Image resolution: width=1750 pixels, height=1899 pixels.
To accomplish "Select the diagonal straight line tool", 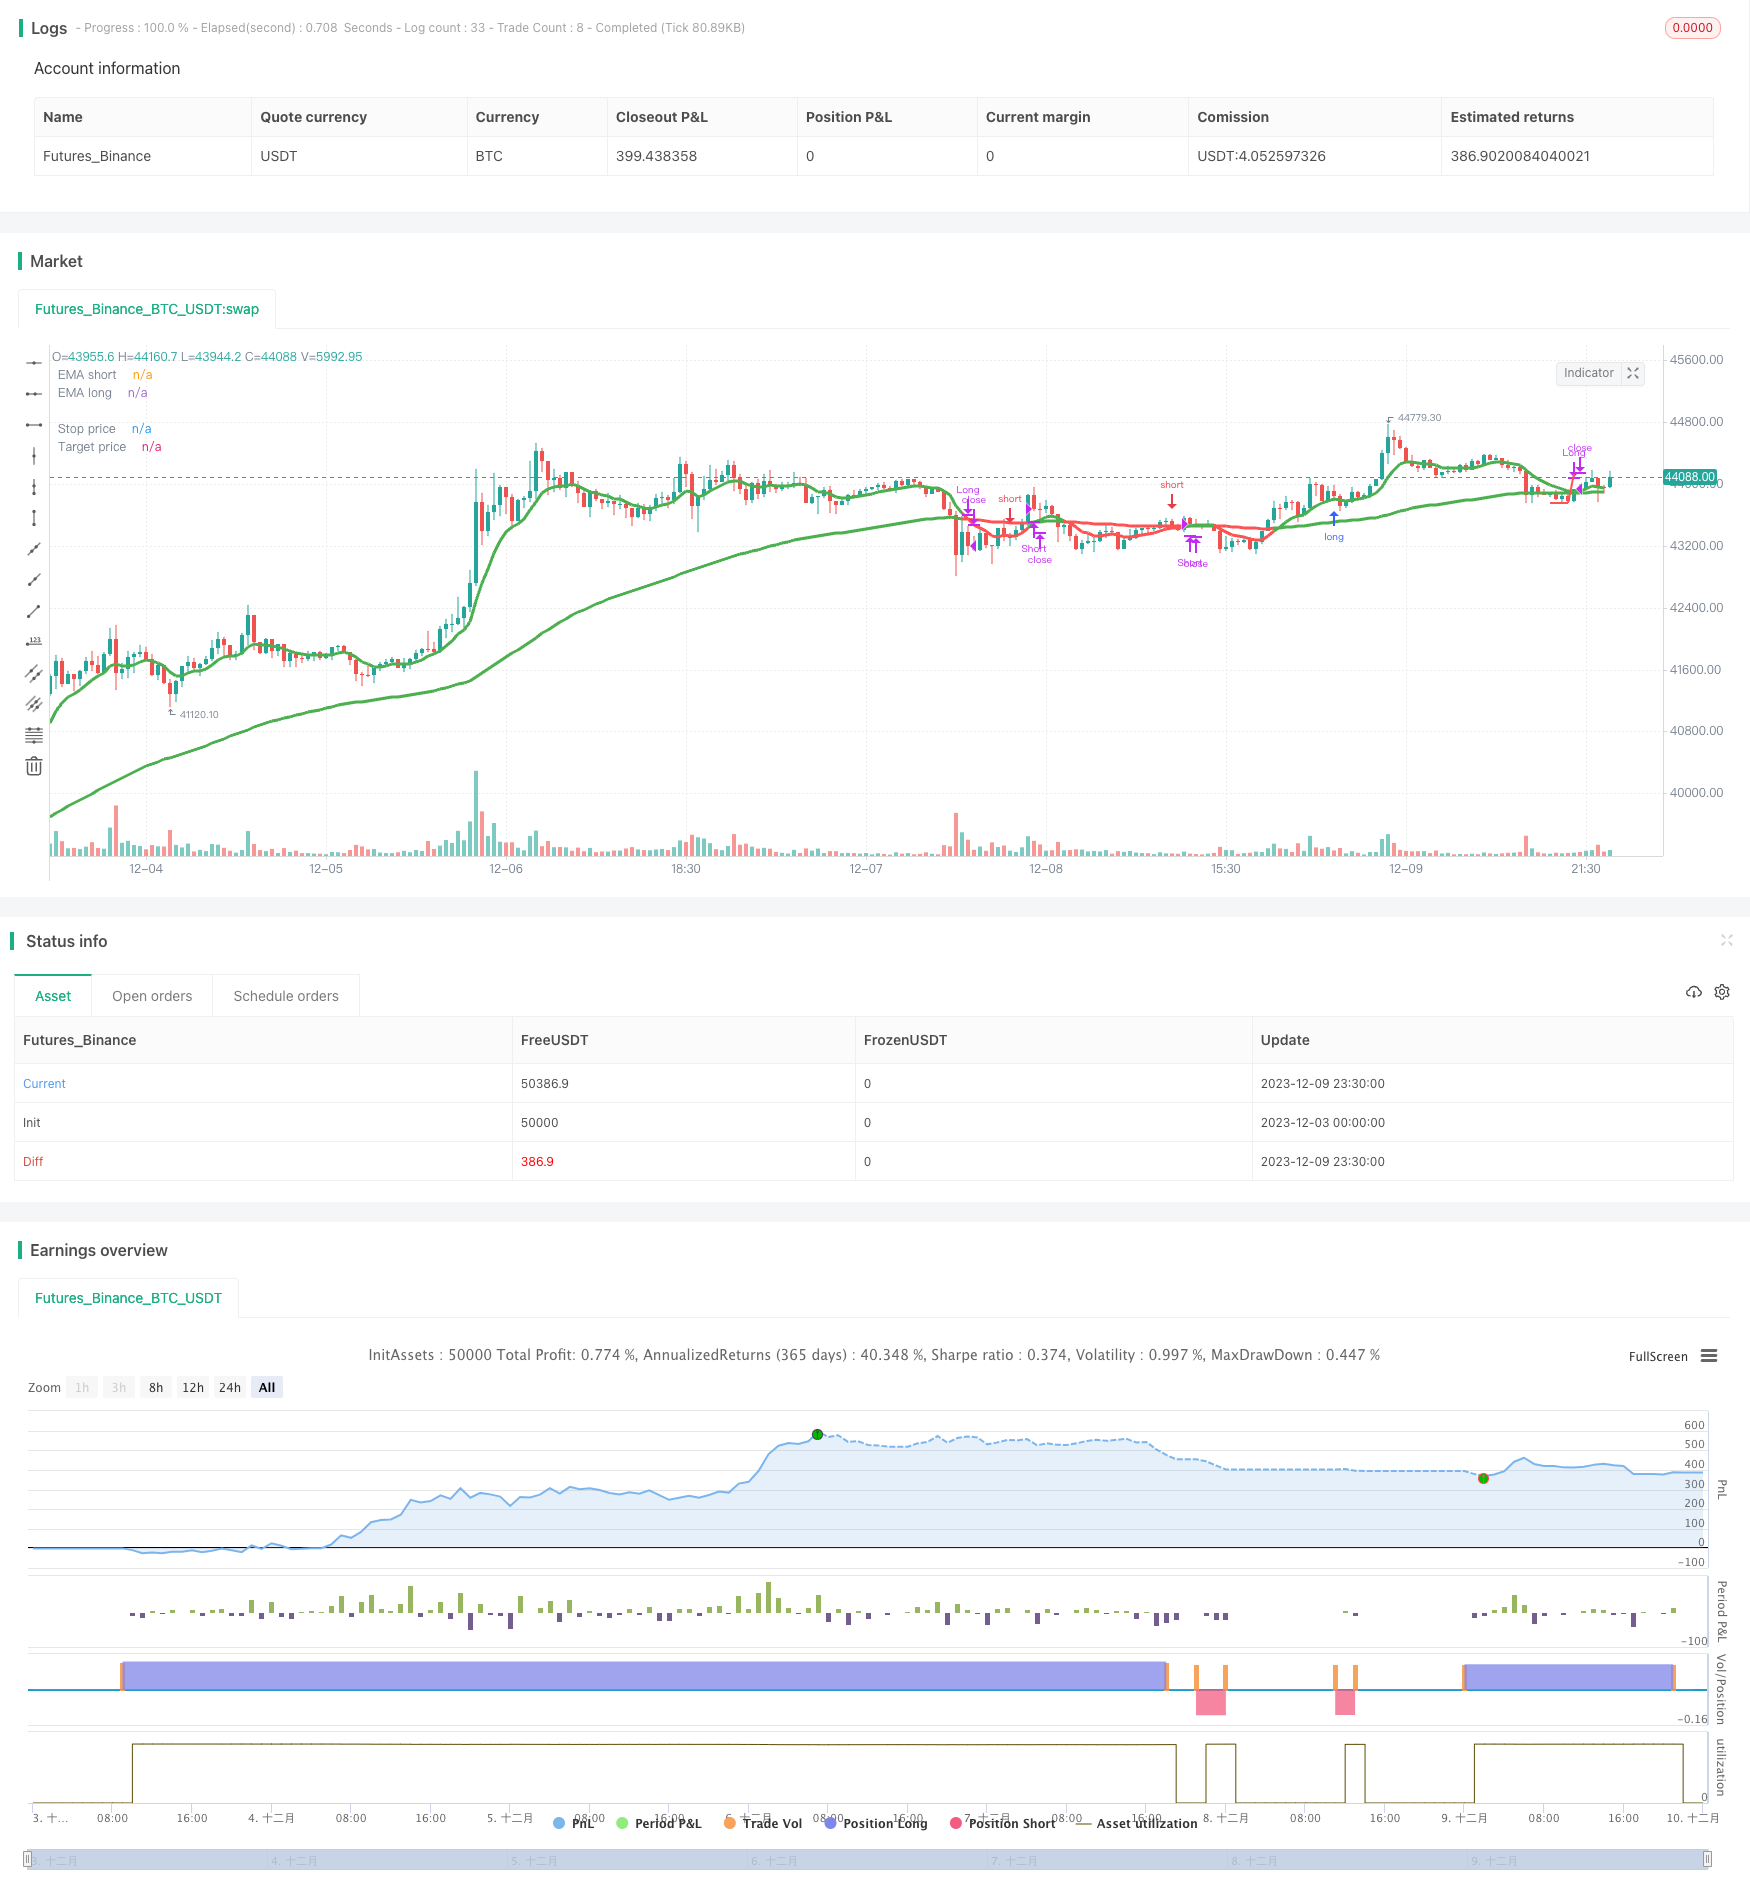I will 34,549.
